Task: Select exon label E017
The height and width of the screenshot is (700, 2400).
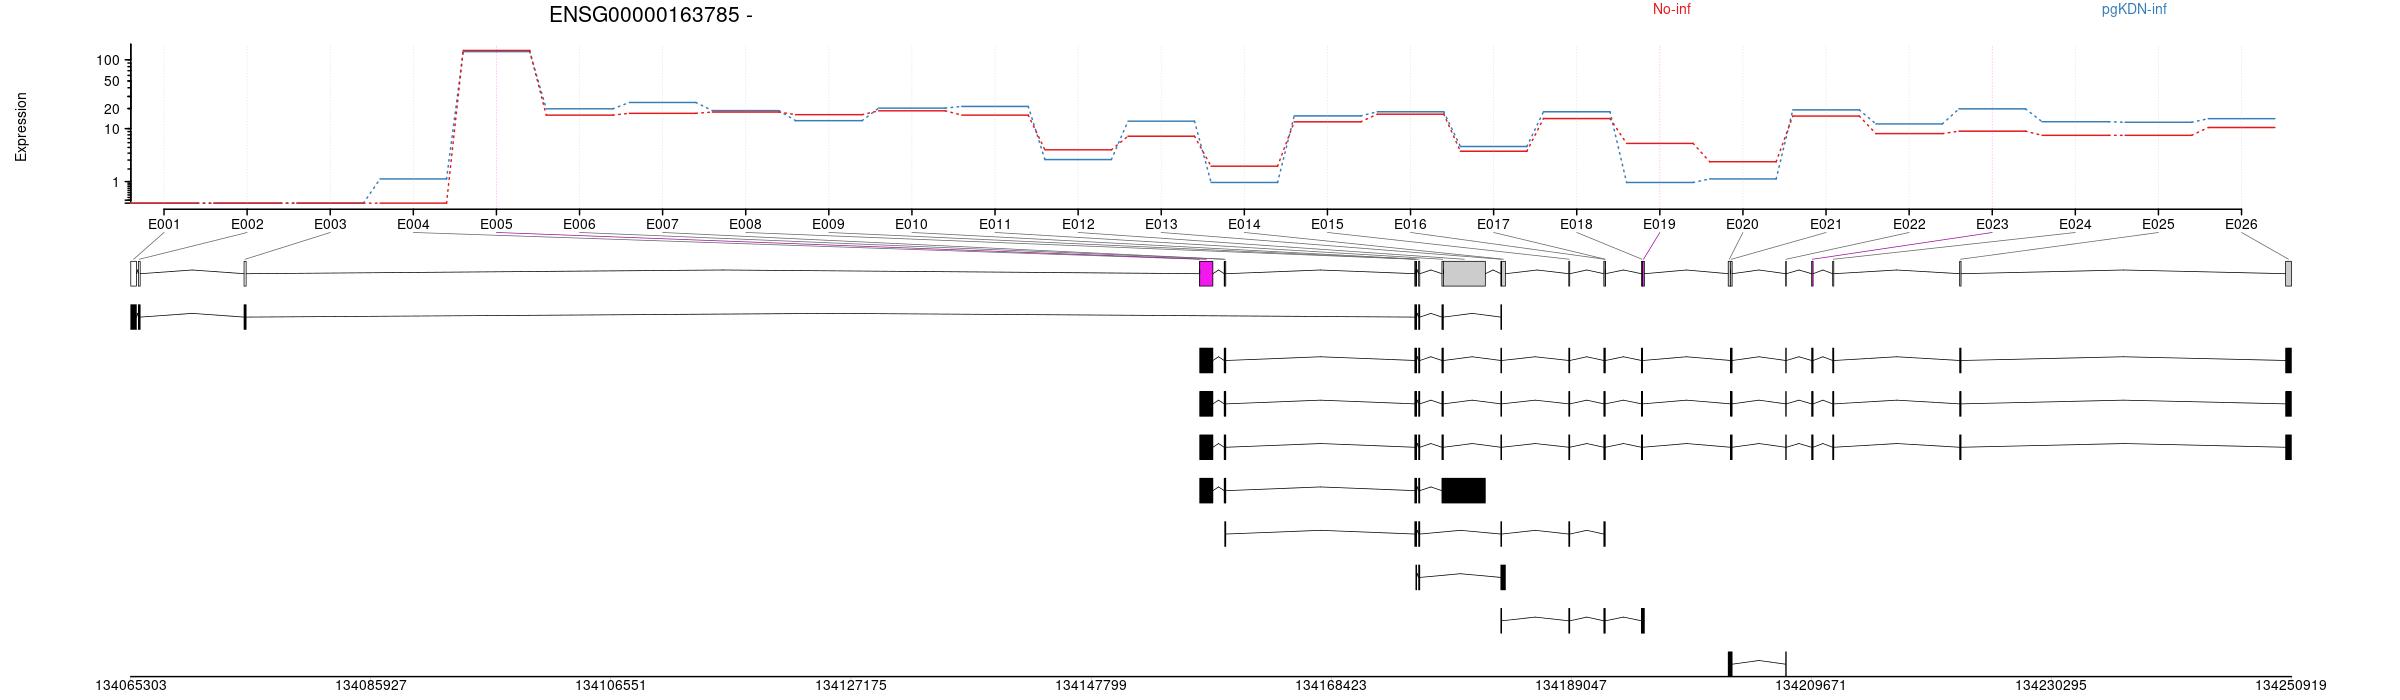Action: (1493, 225)
